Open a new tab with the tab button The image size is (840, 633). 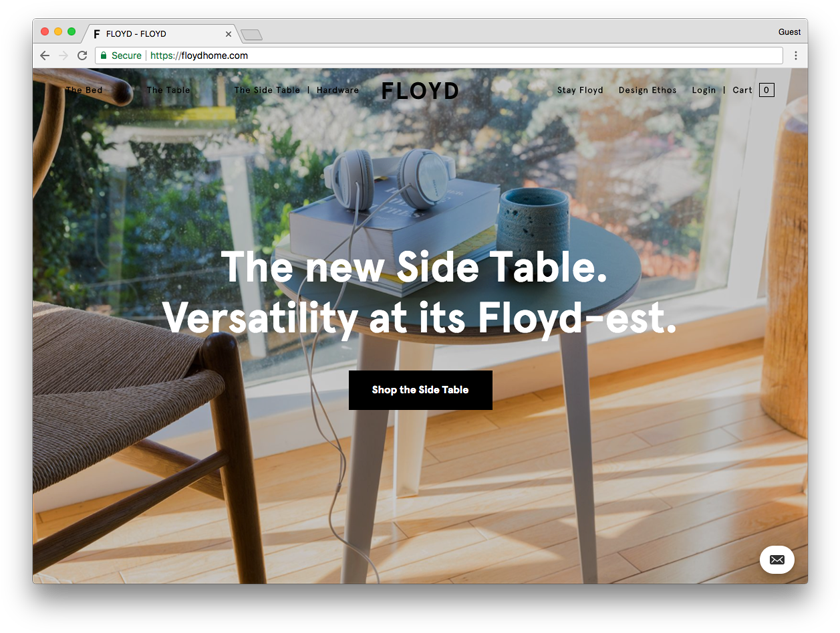coord(251,35)
